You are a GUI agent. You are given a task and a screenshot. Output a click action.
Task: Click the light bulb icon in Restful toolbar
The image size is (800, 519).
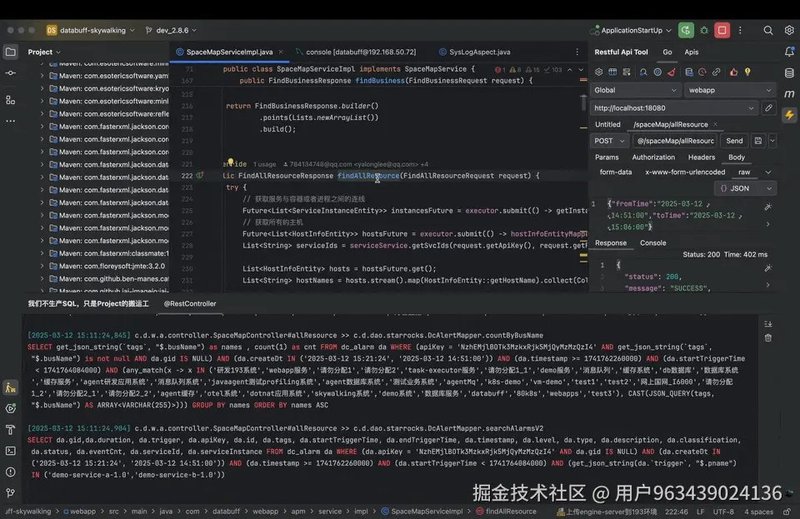[747, 72]
